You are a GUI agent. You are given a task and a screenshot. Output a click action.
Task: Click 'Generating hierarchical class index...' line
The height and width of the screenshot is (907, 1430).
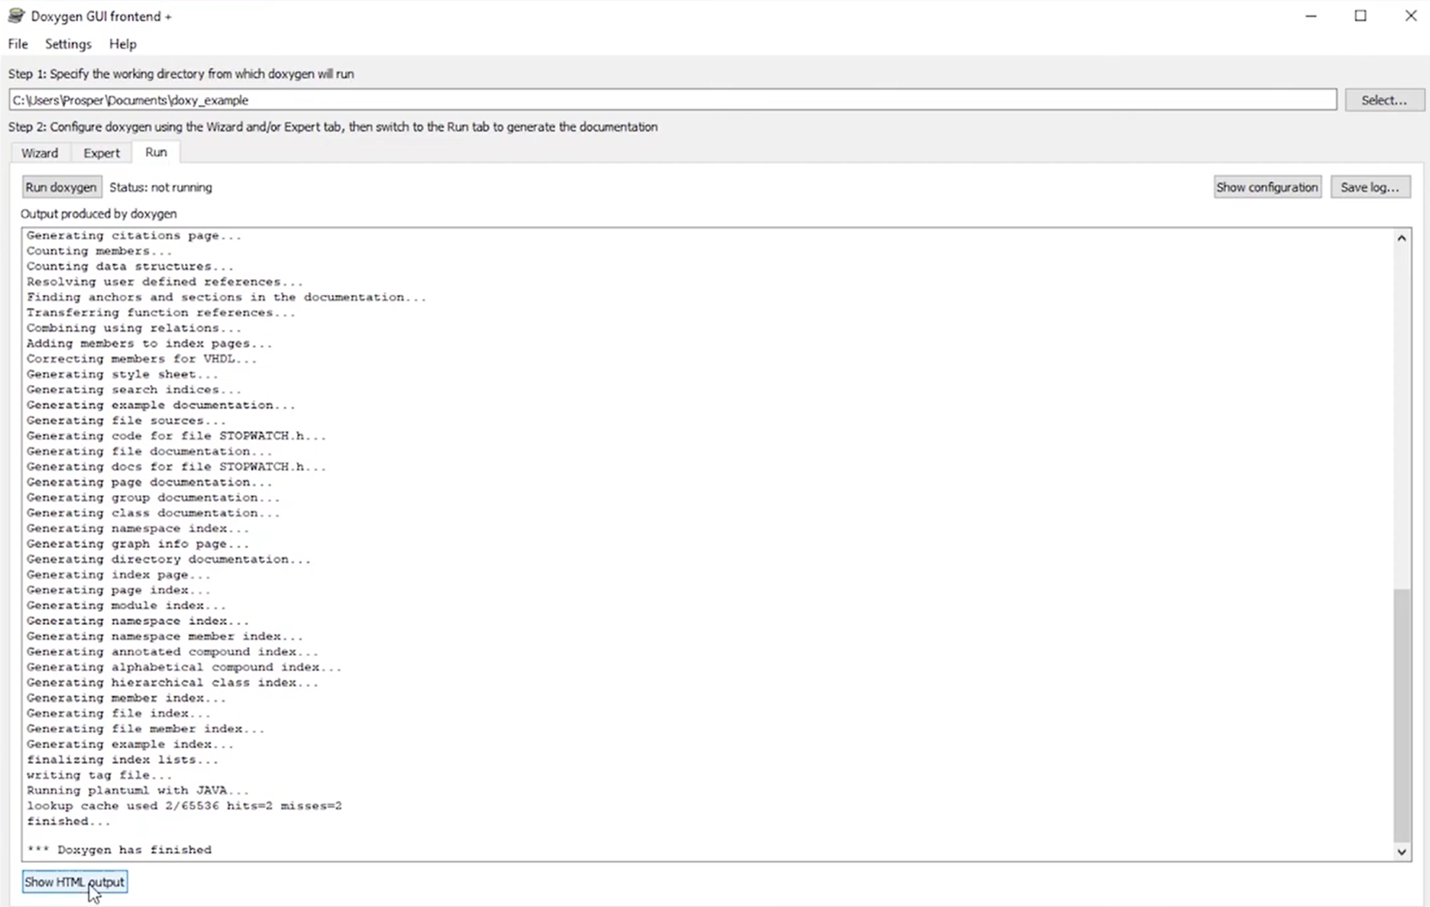(172, 683)
